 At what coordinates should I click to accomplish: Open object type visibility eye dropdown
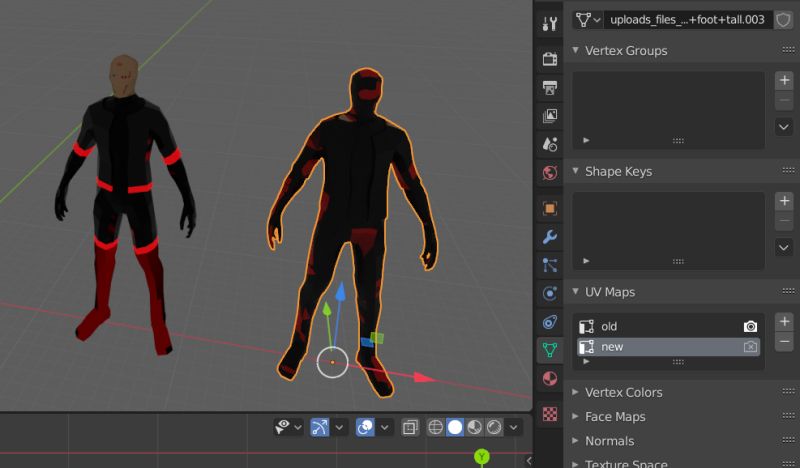coord(288,427)
